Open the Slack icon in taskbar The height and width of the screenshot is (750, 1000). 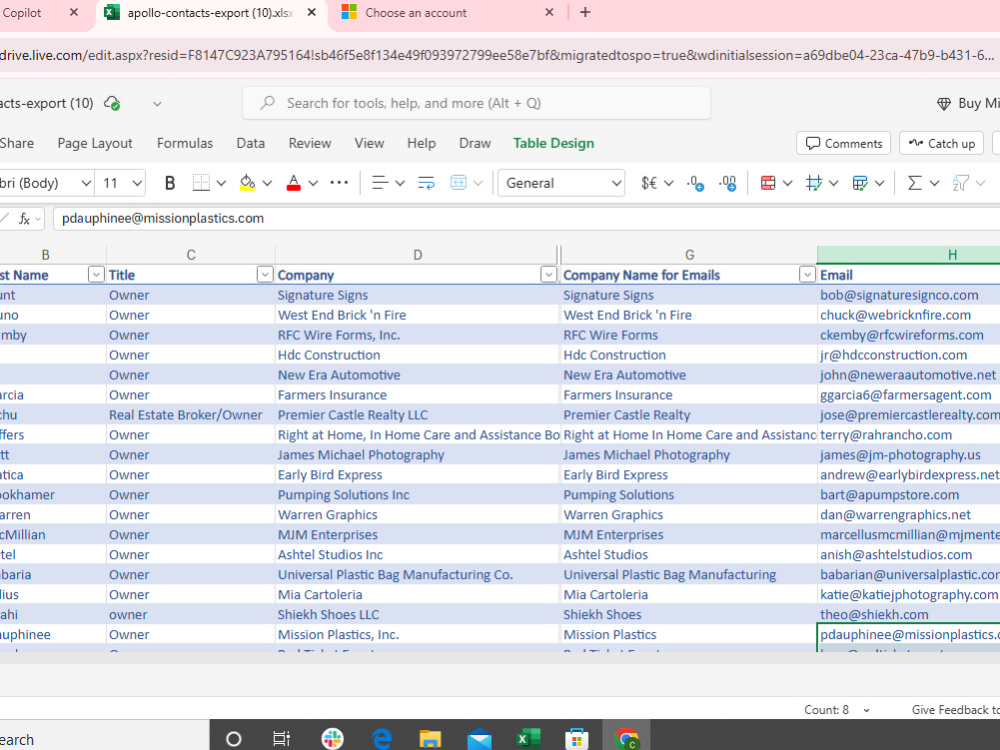[332, 739]
